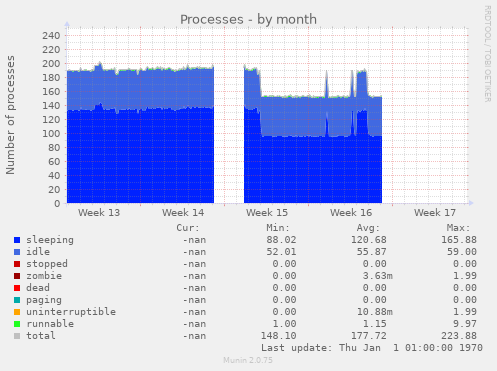Viewport: 497px width, 371px height.
Task: Click the paging legend color swatch
Action: coord(17,300)
